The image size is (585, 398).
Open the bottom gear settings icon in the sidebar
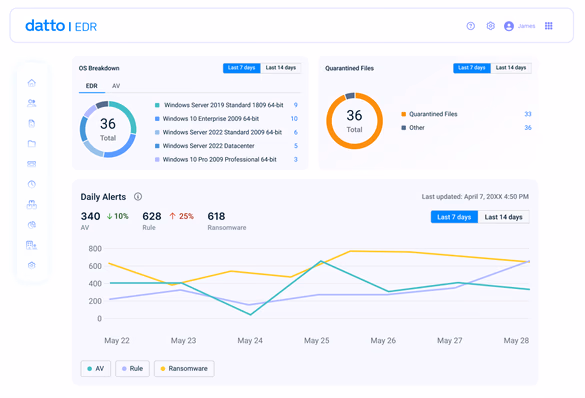click(x=32, y=265)
